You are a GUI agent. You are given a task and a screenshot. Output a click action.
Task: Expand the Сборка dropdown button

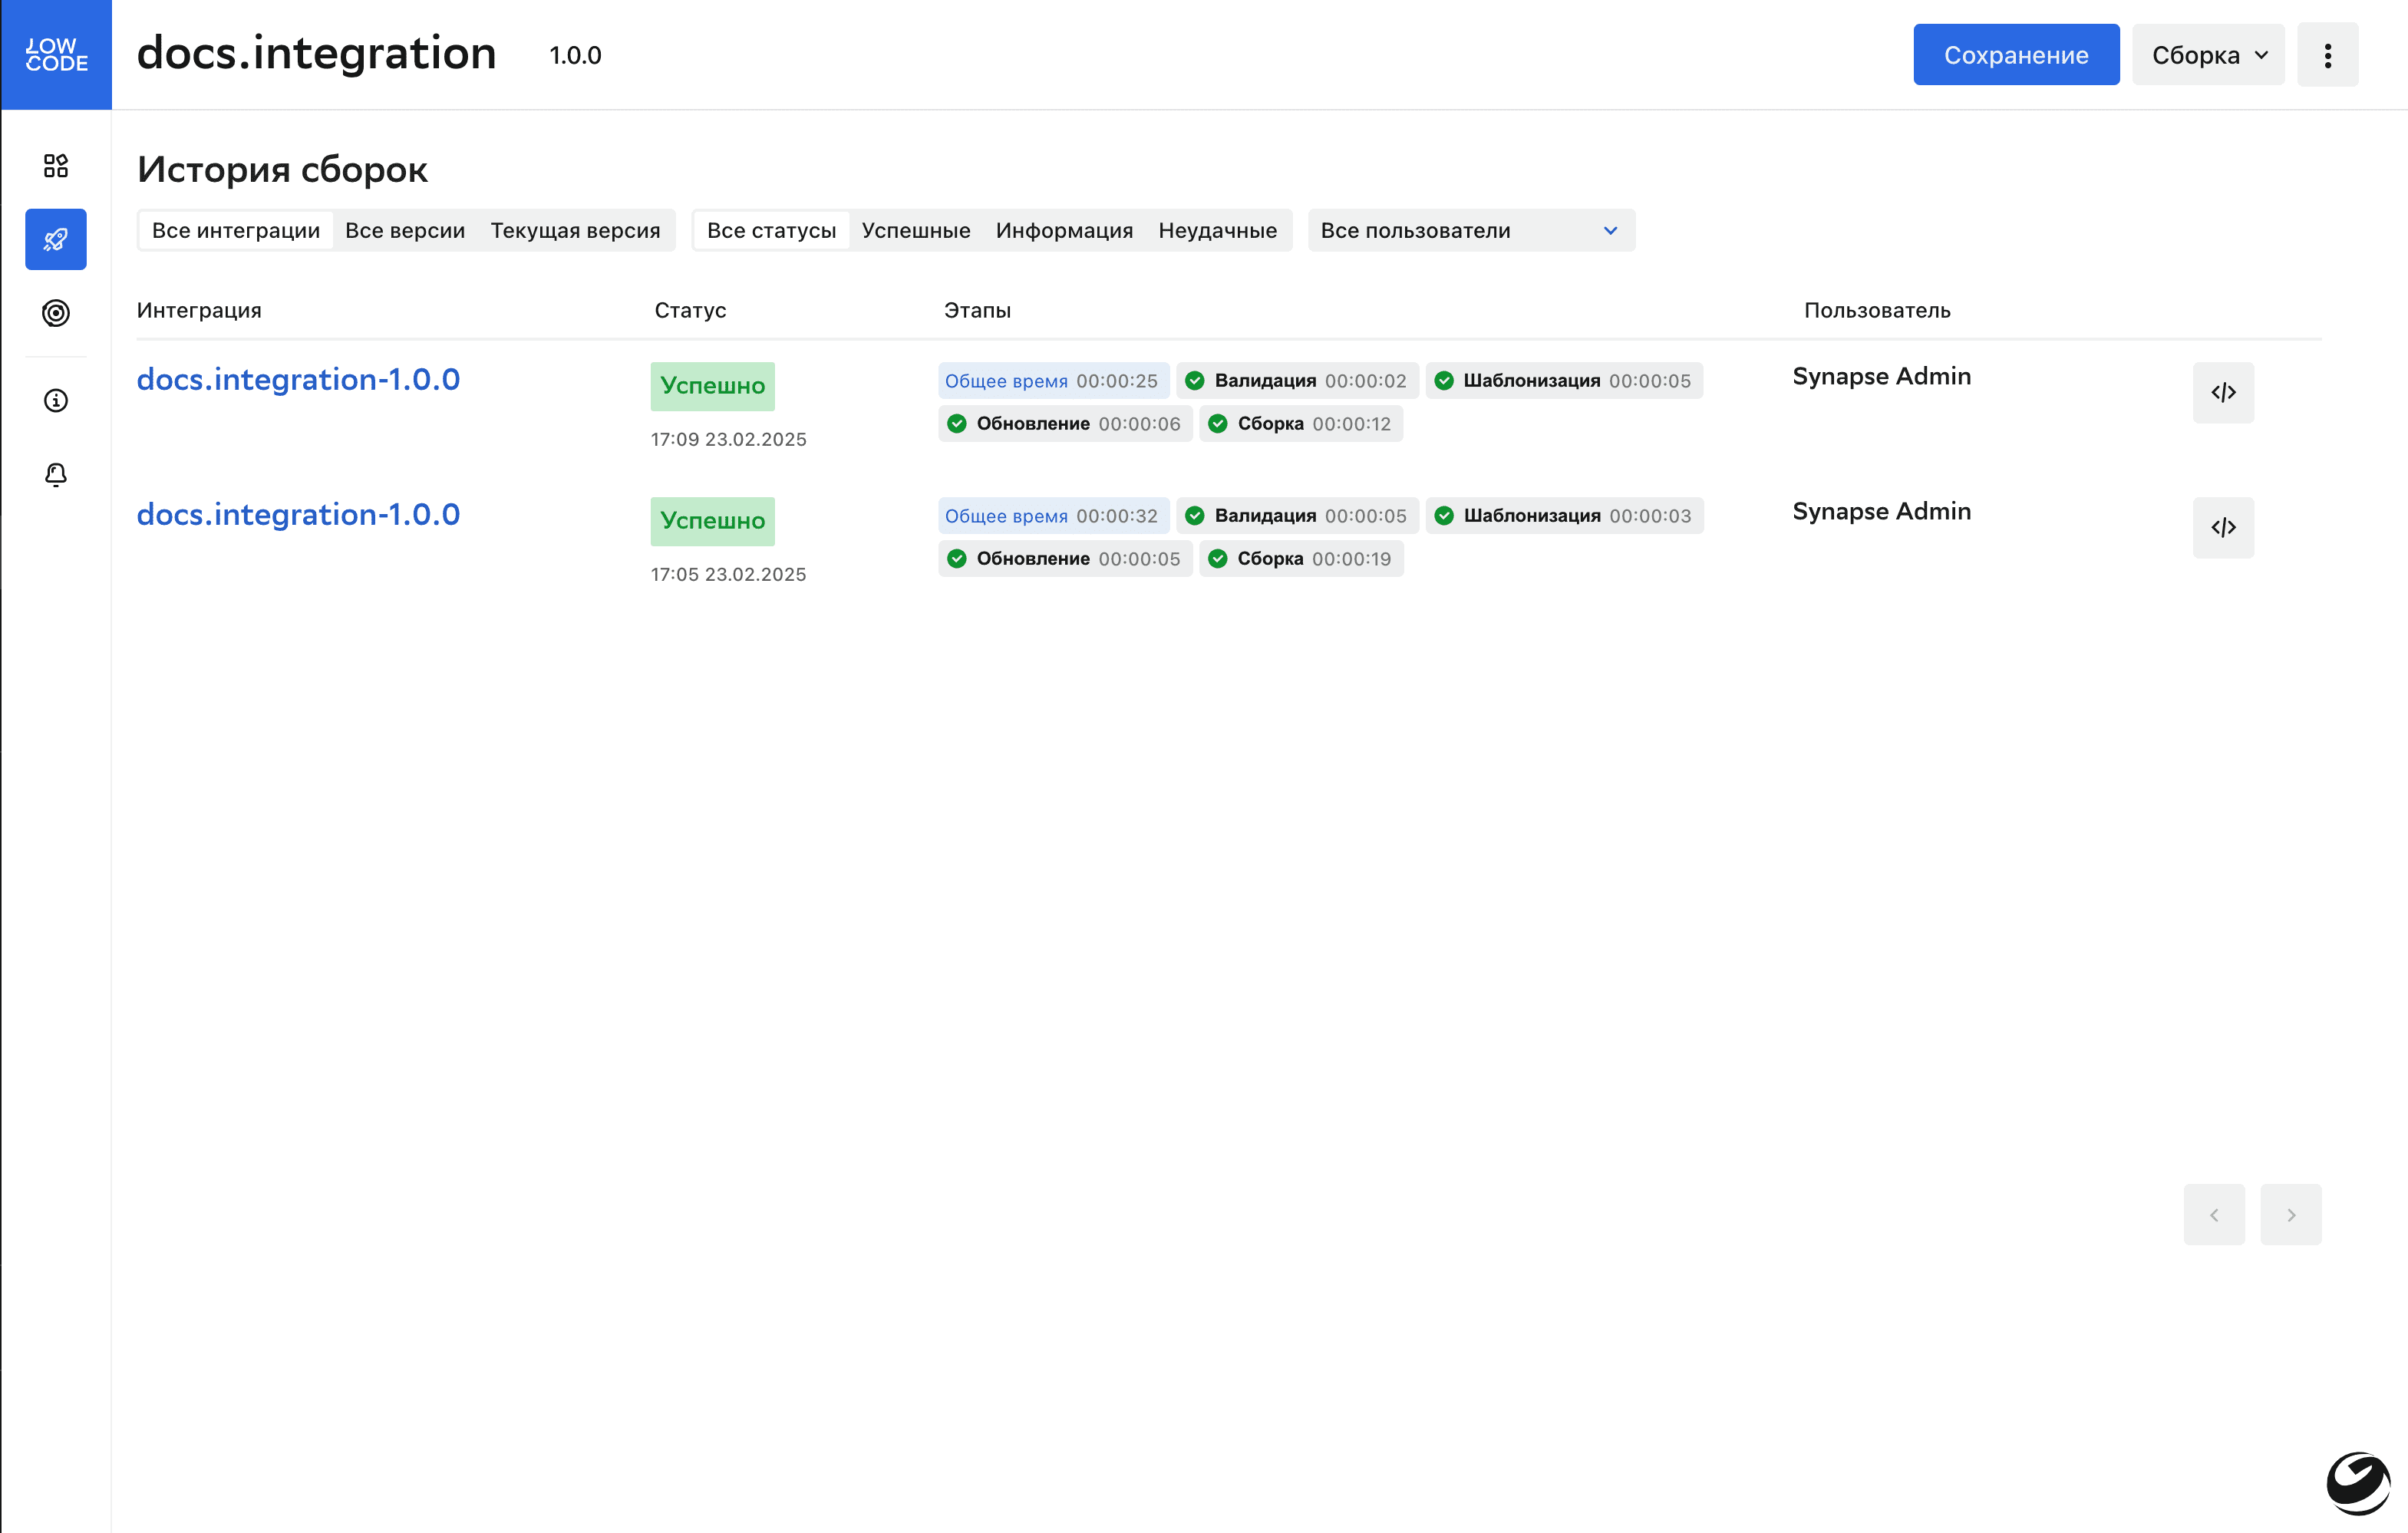(2207, 54)
